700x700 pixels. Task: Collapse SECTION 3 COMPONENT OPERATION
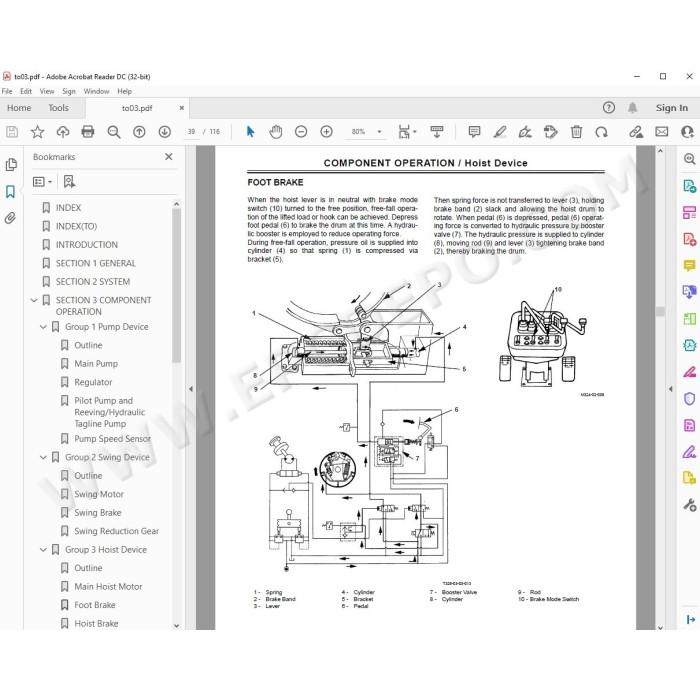pyautogui.click(x=34, y=300)
